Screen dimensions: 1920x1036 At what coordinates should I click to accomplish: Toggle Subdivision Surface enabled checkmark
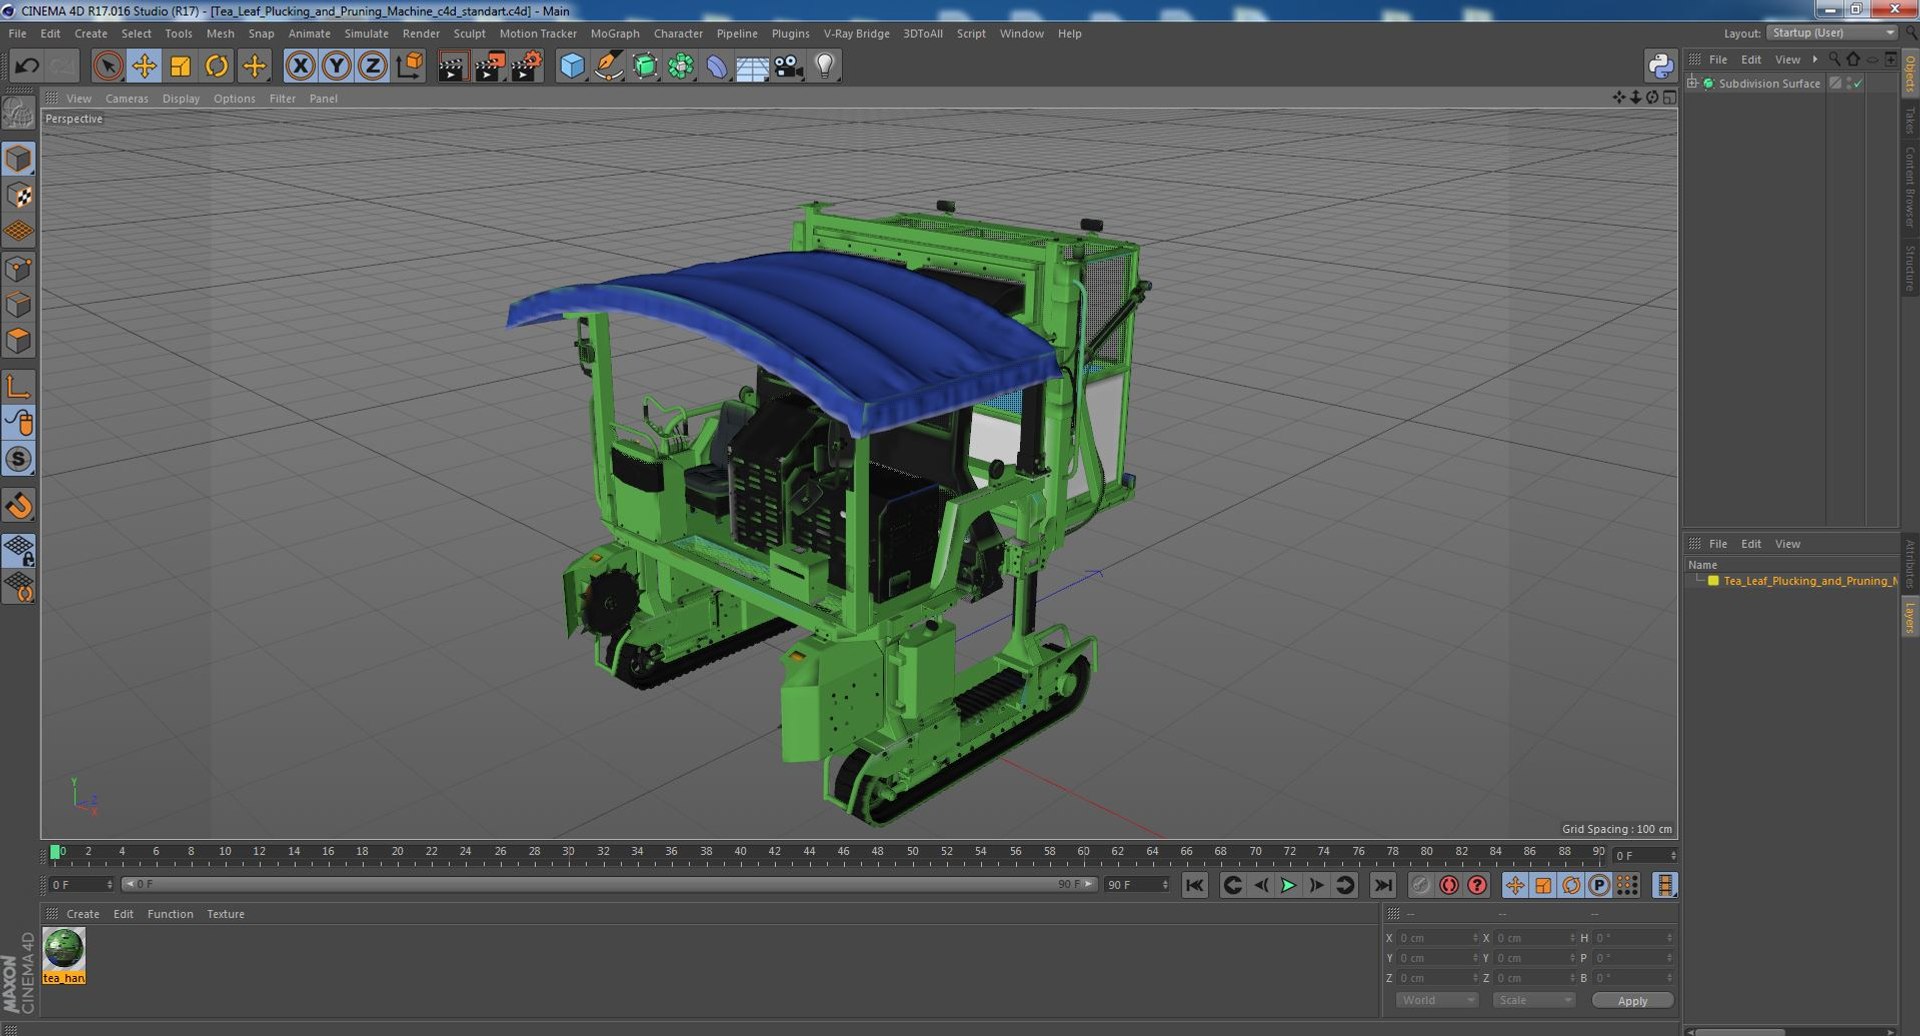[x=1857, y=83]
